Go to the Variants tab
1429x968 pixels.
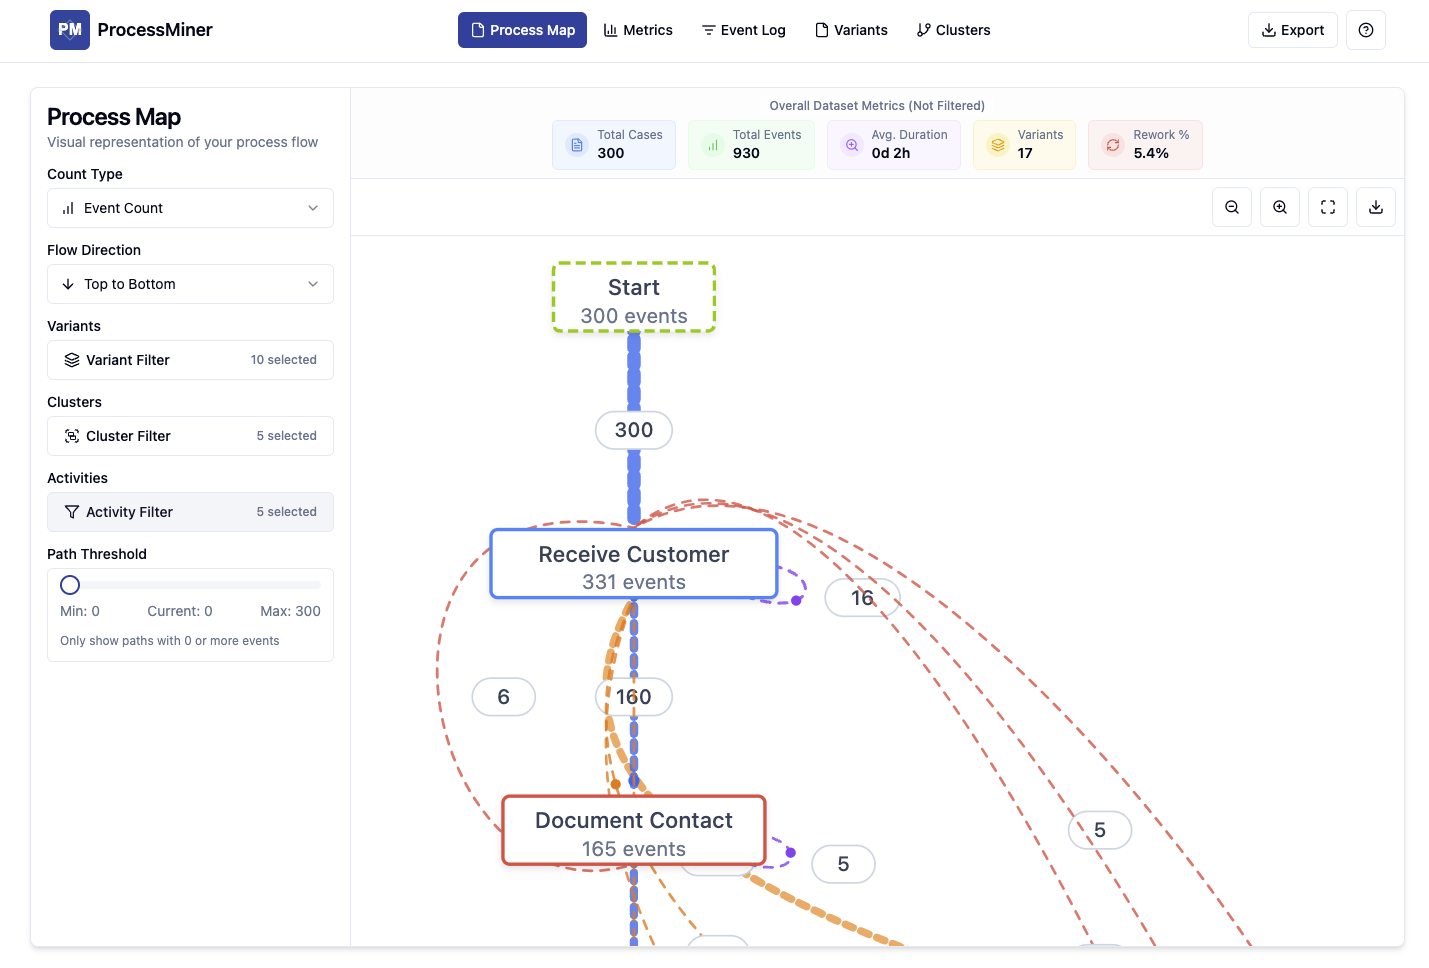(x=851, y=30)
